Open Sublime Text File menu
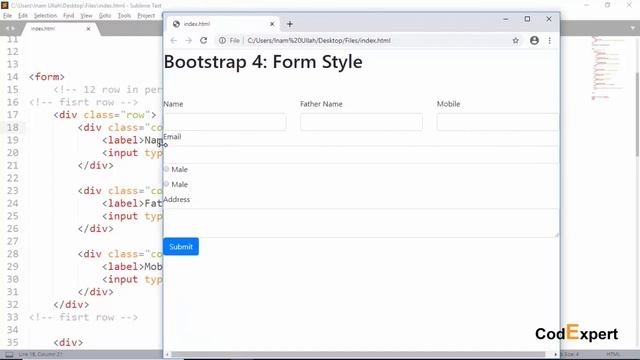Screen dimensions: 640x360 pyautogui.click(x=7, y=16)
